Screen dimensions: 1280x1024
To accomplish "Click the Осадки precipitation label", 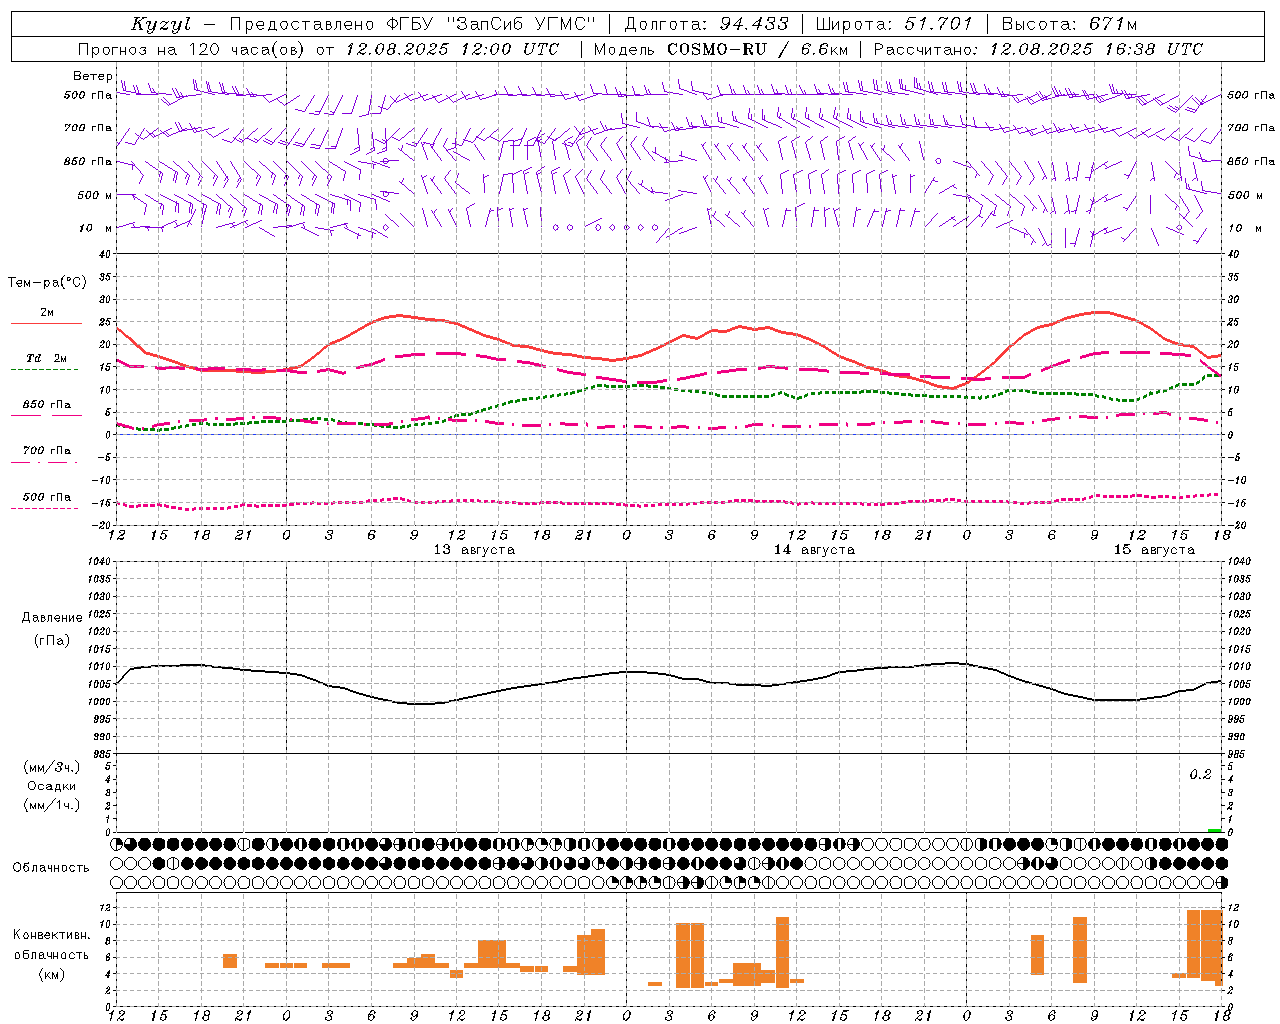I will 52,786.
